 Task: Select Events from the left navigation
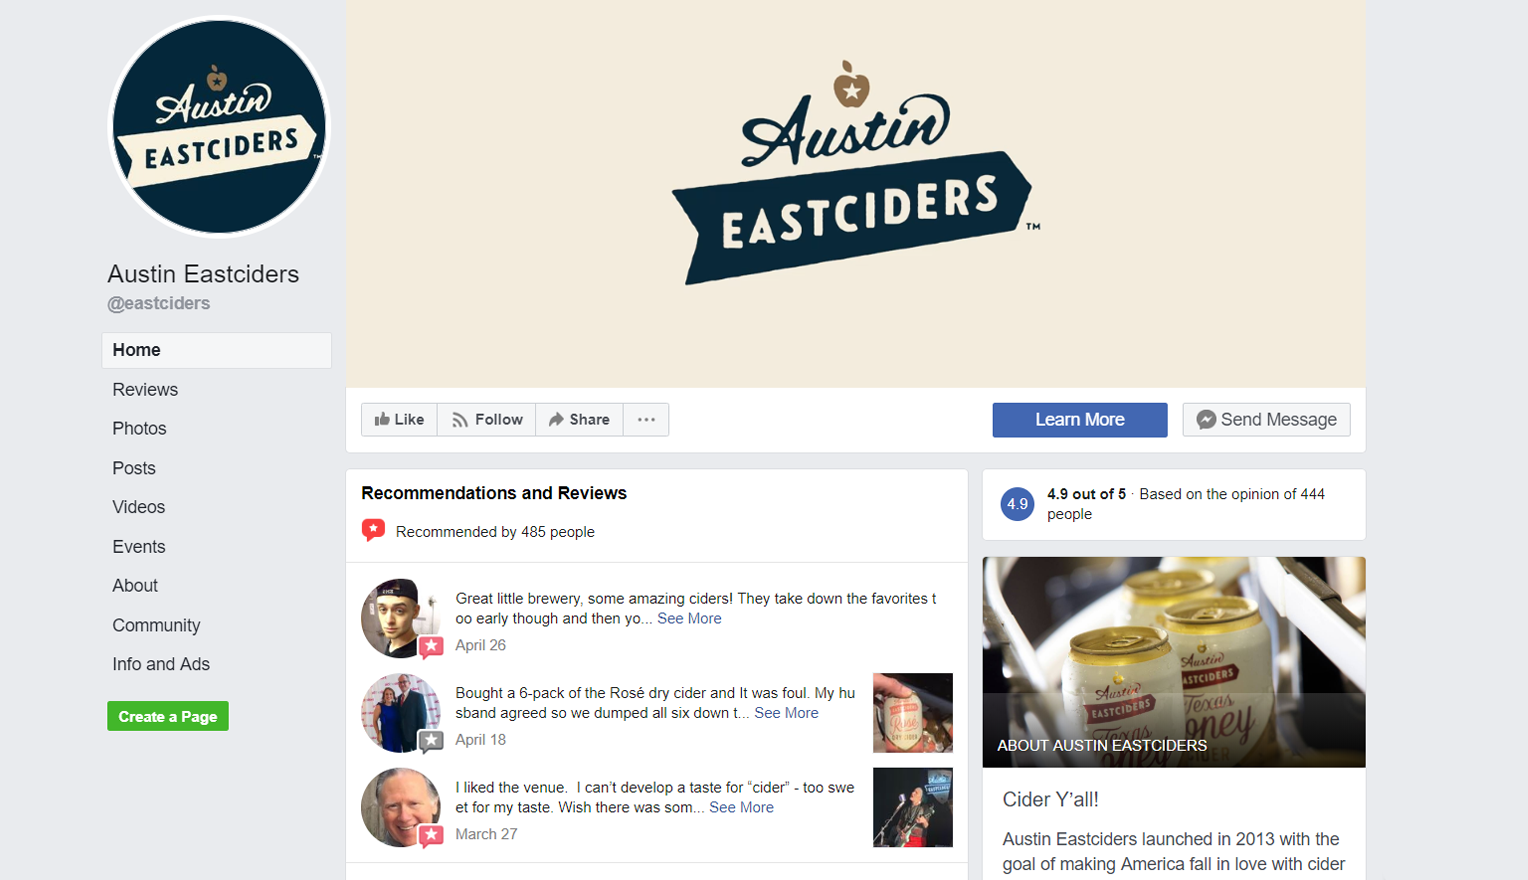point(139,547)
